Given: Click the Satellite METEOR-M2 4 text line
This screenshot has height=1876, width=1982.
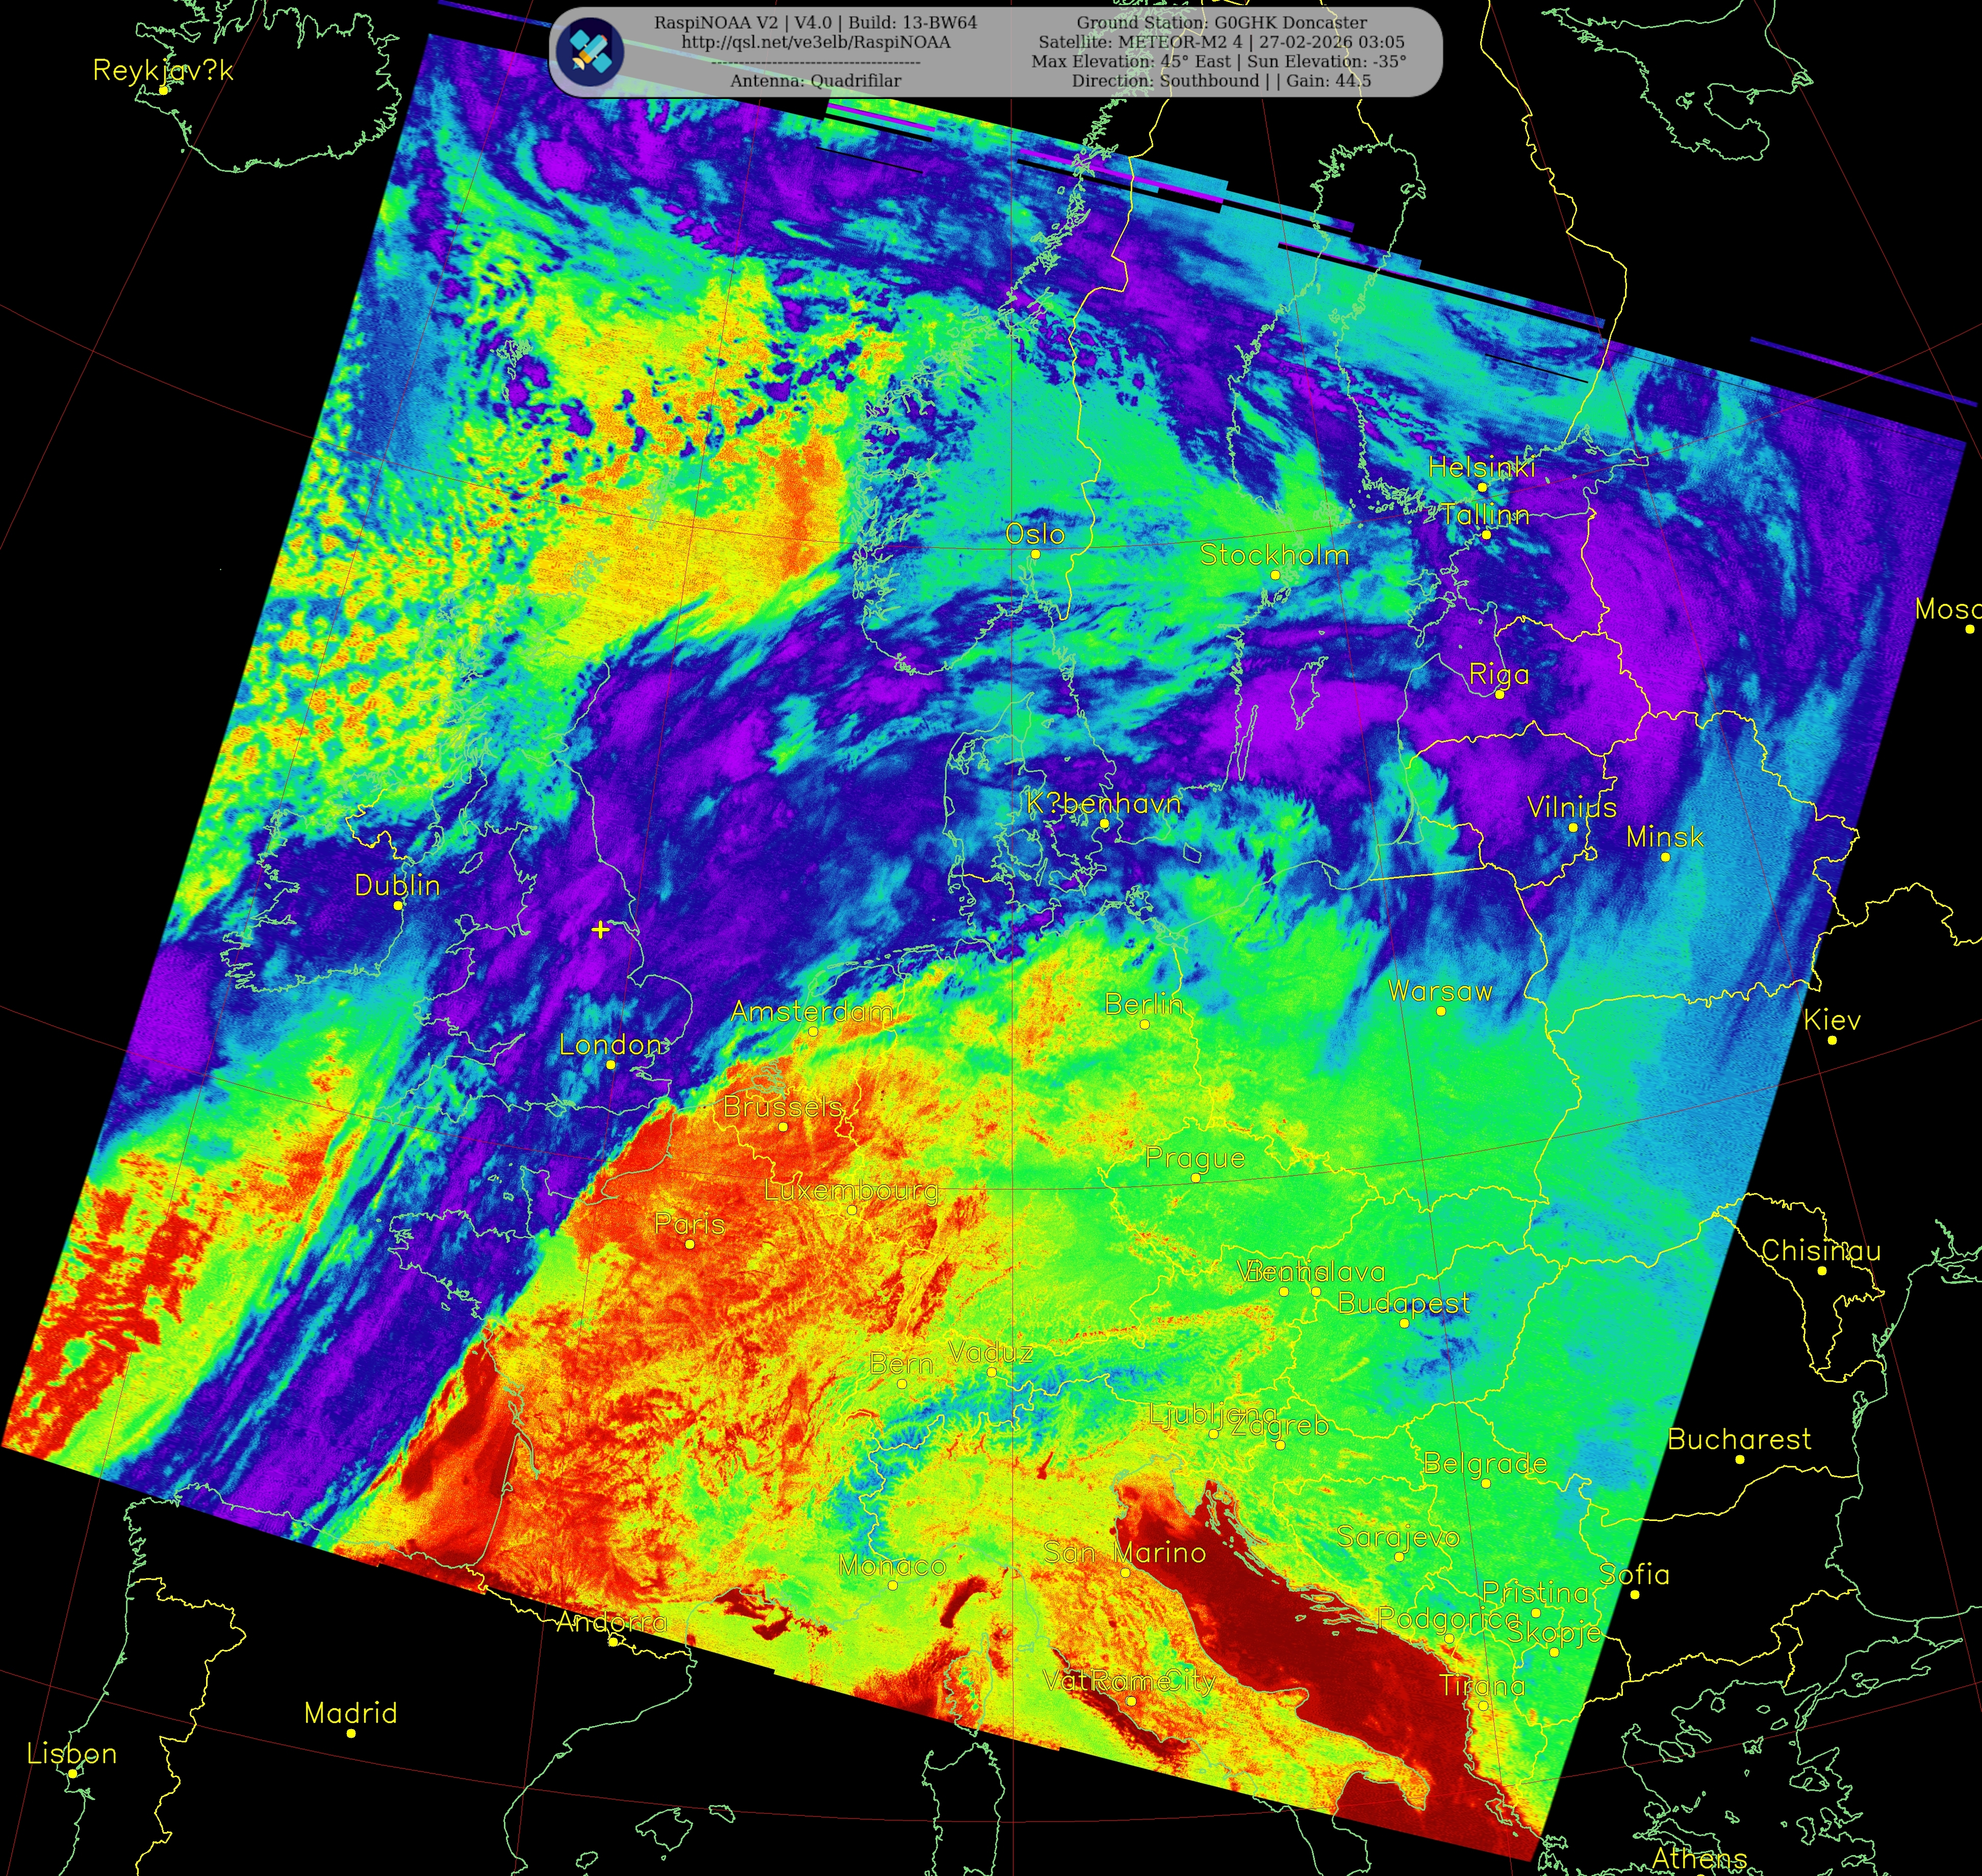Looking at the screenshot, I should 1221,42.
